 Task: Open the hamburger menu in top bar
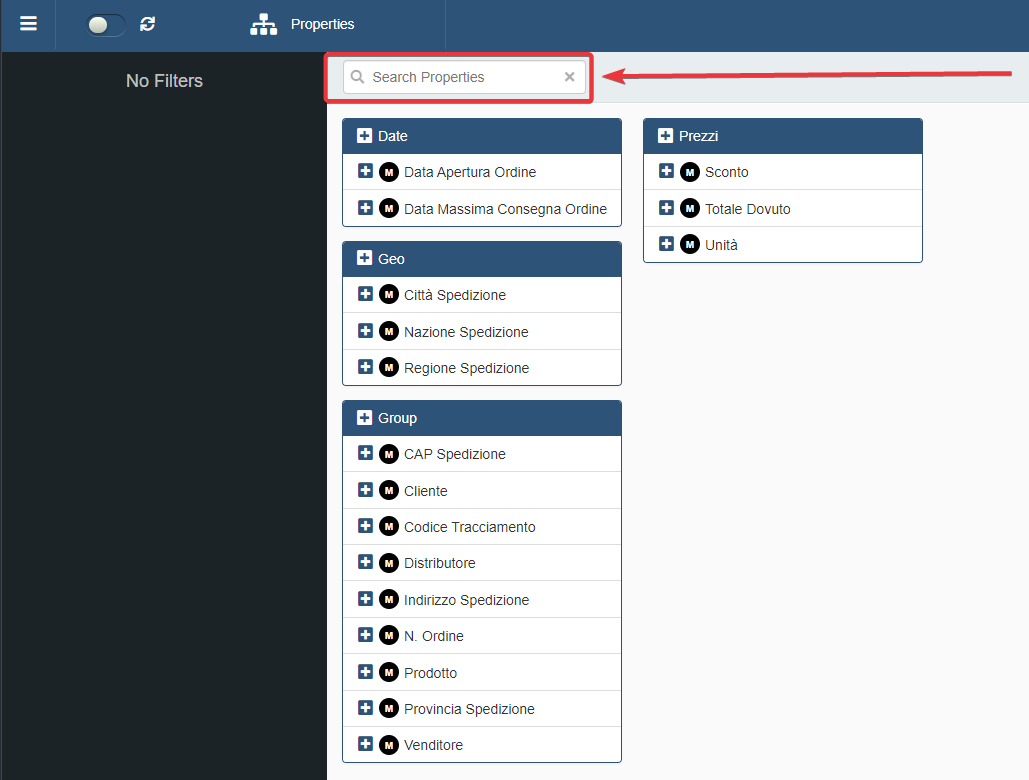coord(28,24)
